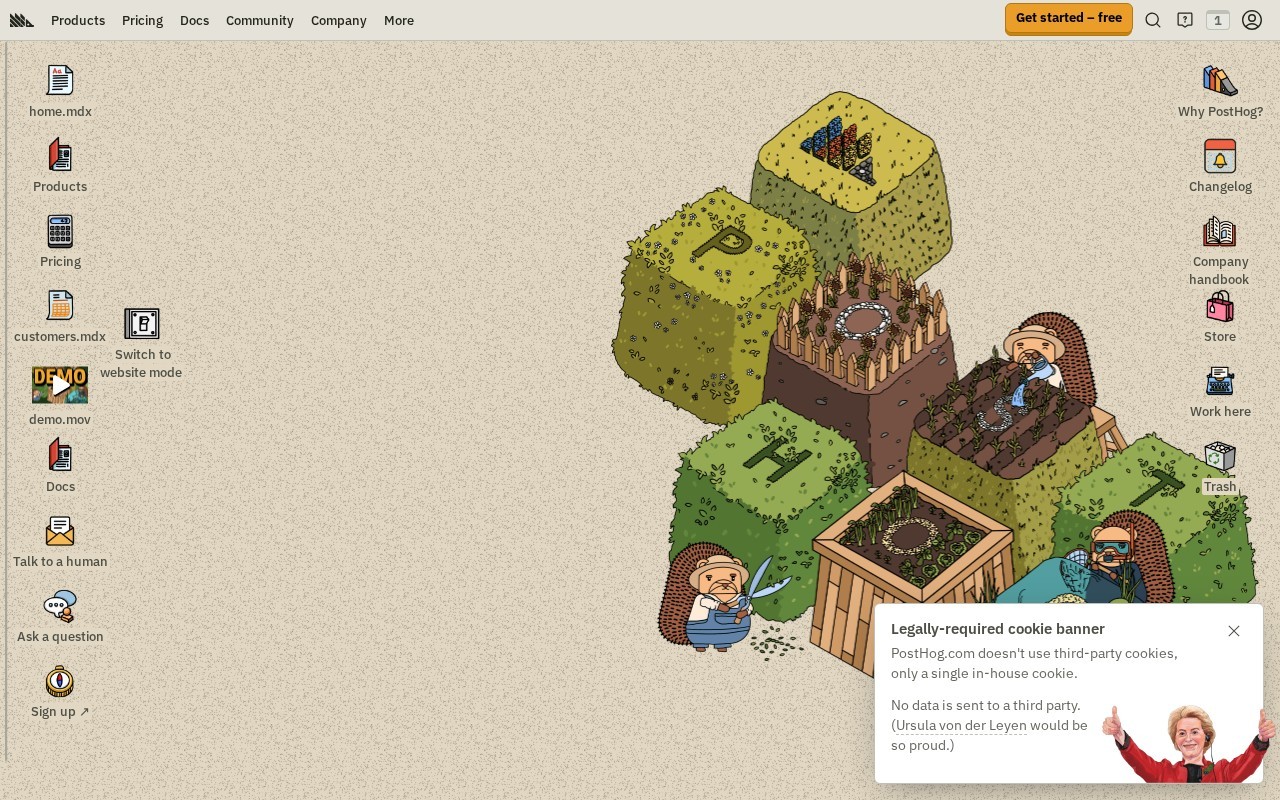Open the account profile icon
Screen dimensions: 1280x800
(1252, 20)
